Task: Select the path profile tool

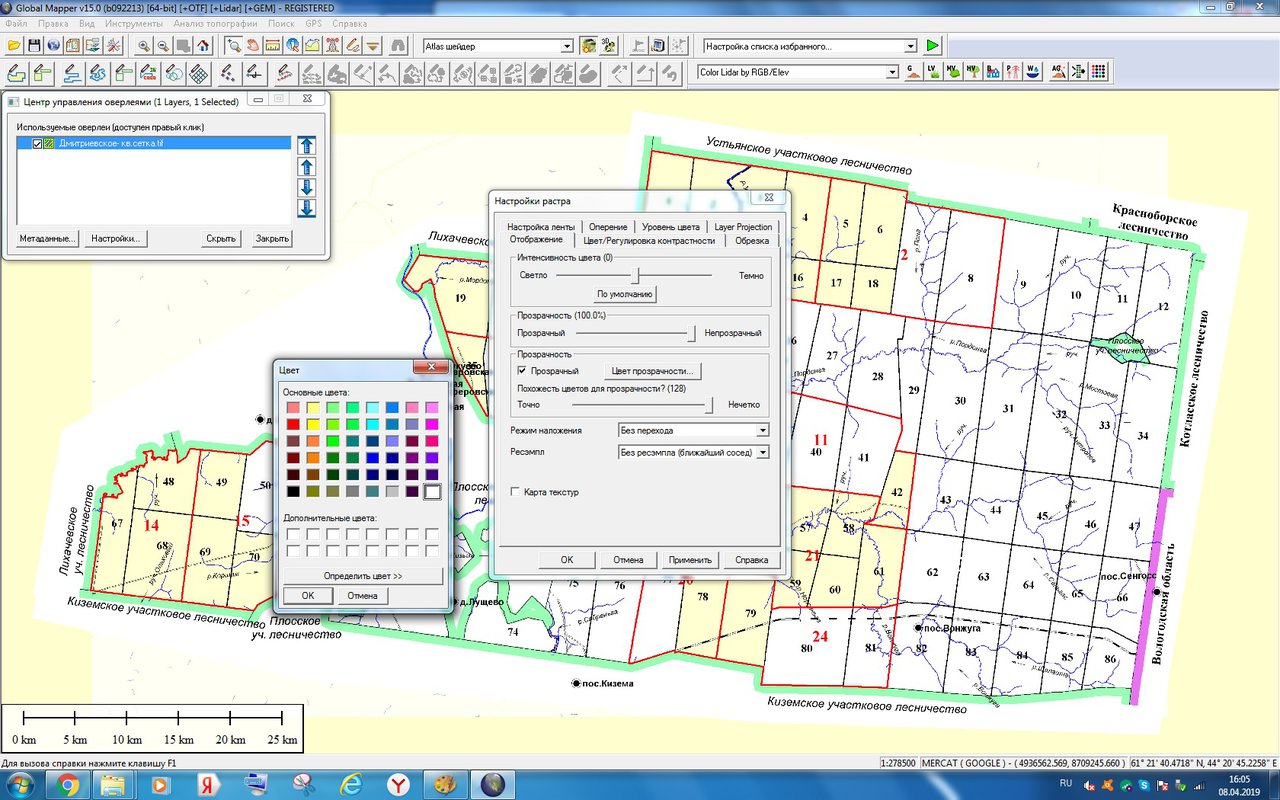Action: pyautogui.click(x=311, y=45)
